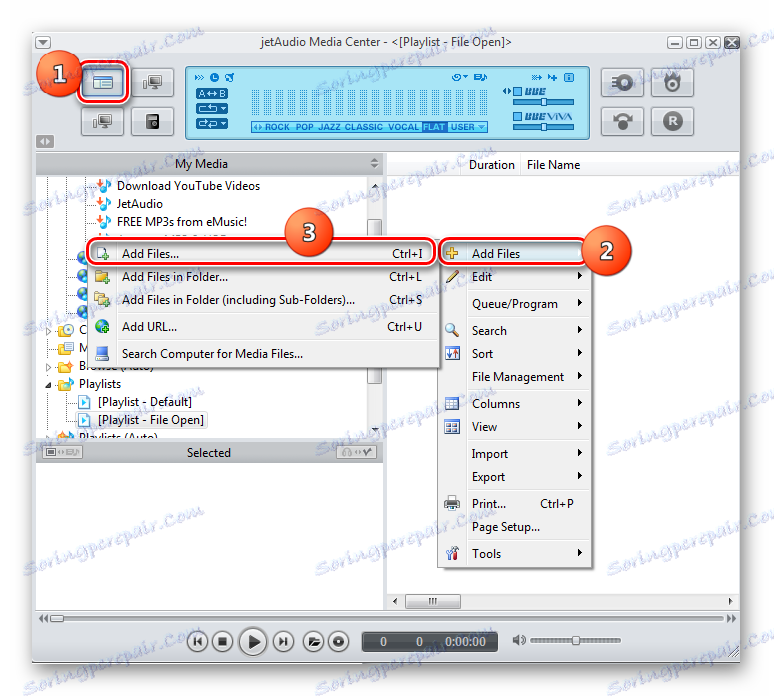Click the Add URL globe icon
Viewport: 774px width, 696px height.
click(x=102, y=327)
